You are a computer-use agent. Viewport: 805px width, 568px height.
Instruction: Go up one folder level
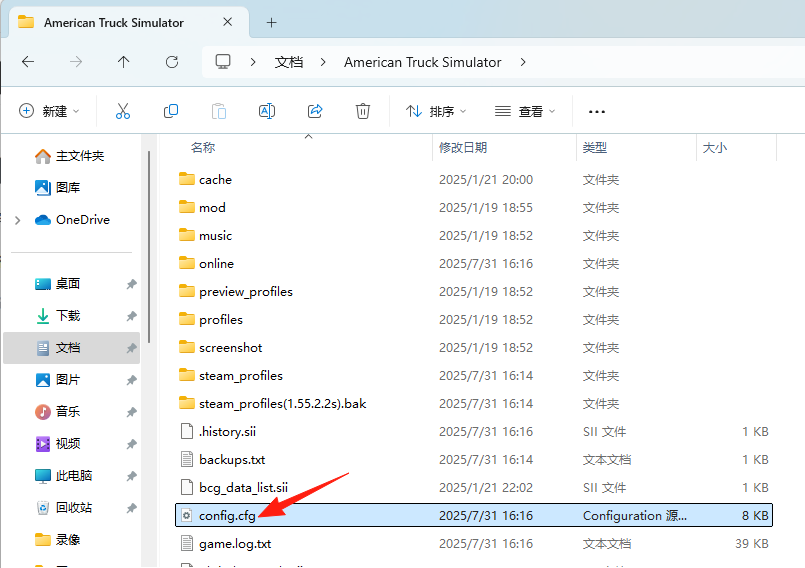tap(123, 62)
